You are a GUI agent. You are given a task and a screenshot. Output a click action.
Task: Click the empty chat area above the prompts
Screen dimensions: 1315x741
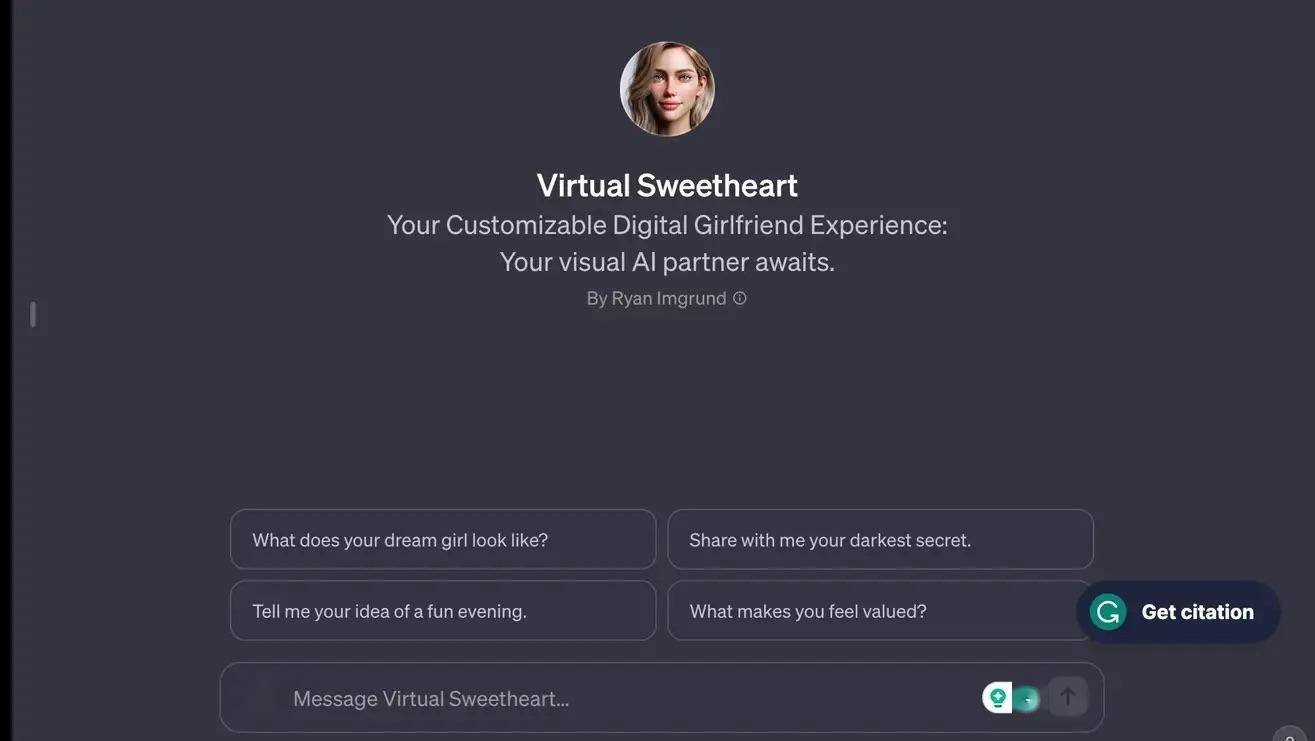click(667, 410)
